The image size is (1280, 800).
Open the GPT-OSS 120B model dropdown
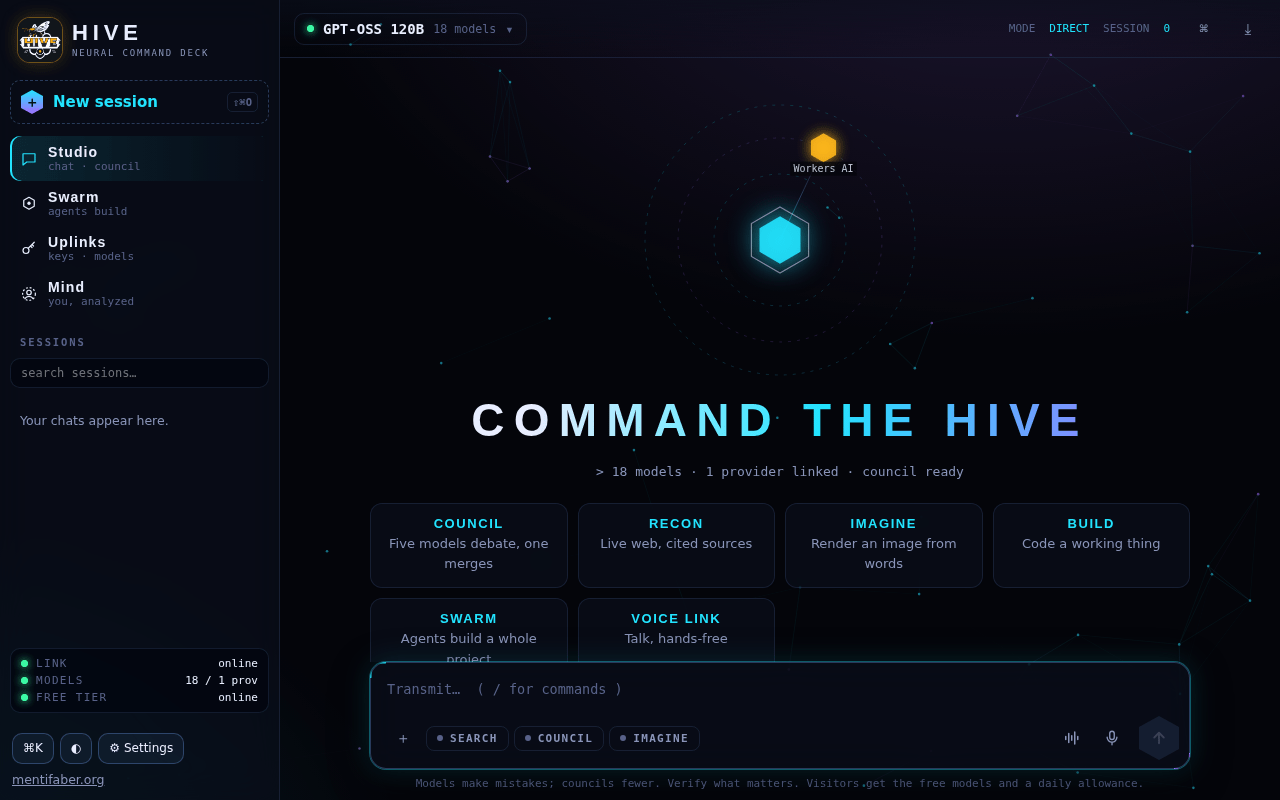(x=410, y=29)
